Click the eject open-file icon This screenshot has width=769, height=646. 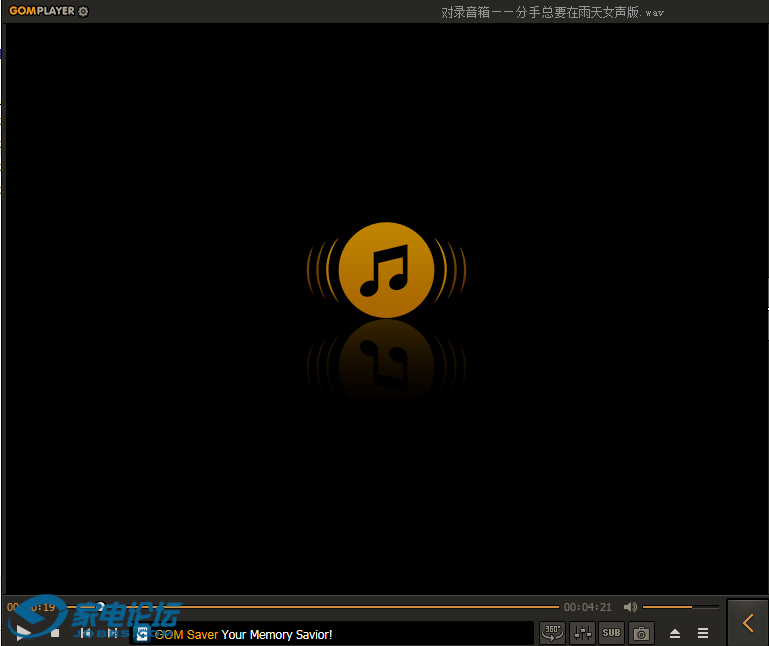click(675, 633)
